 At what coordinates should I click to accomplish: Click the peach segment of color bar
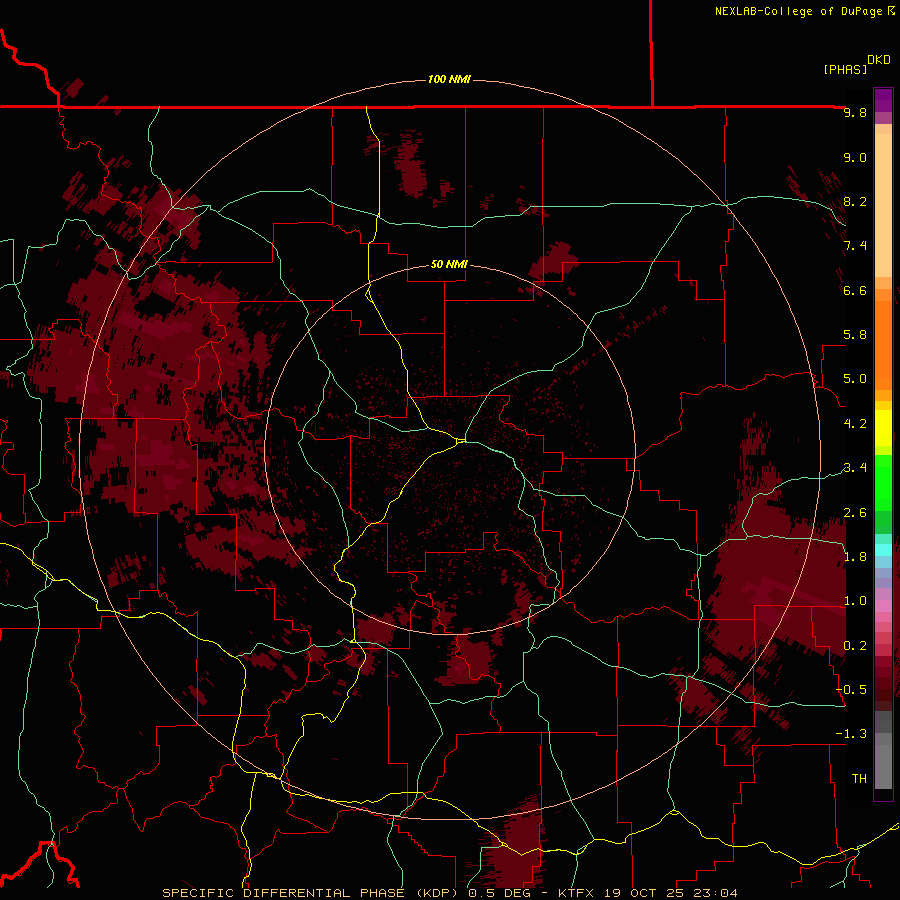click(883, 205)
